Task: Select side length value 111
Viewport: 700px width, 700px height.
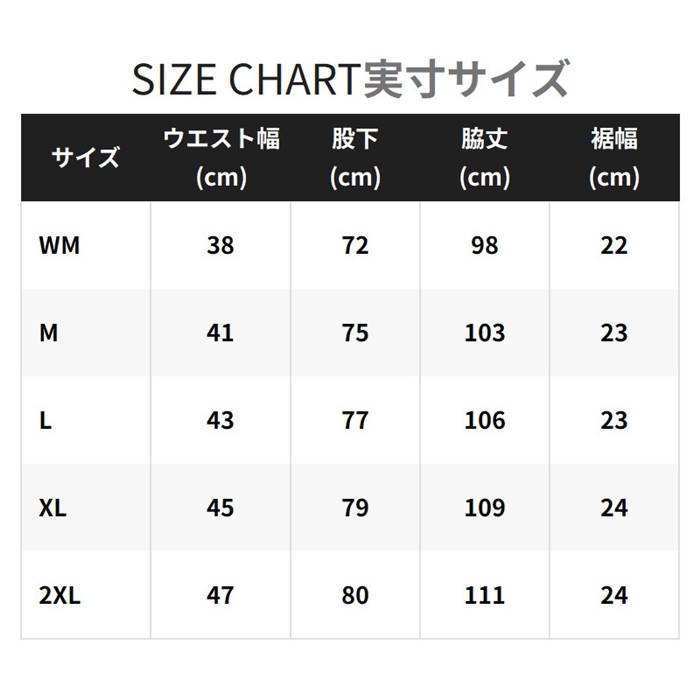Action: (x=485, y=595)
